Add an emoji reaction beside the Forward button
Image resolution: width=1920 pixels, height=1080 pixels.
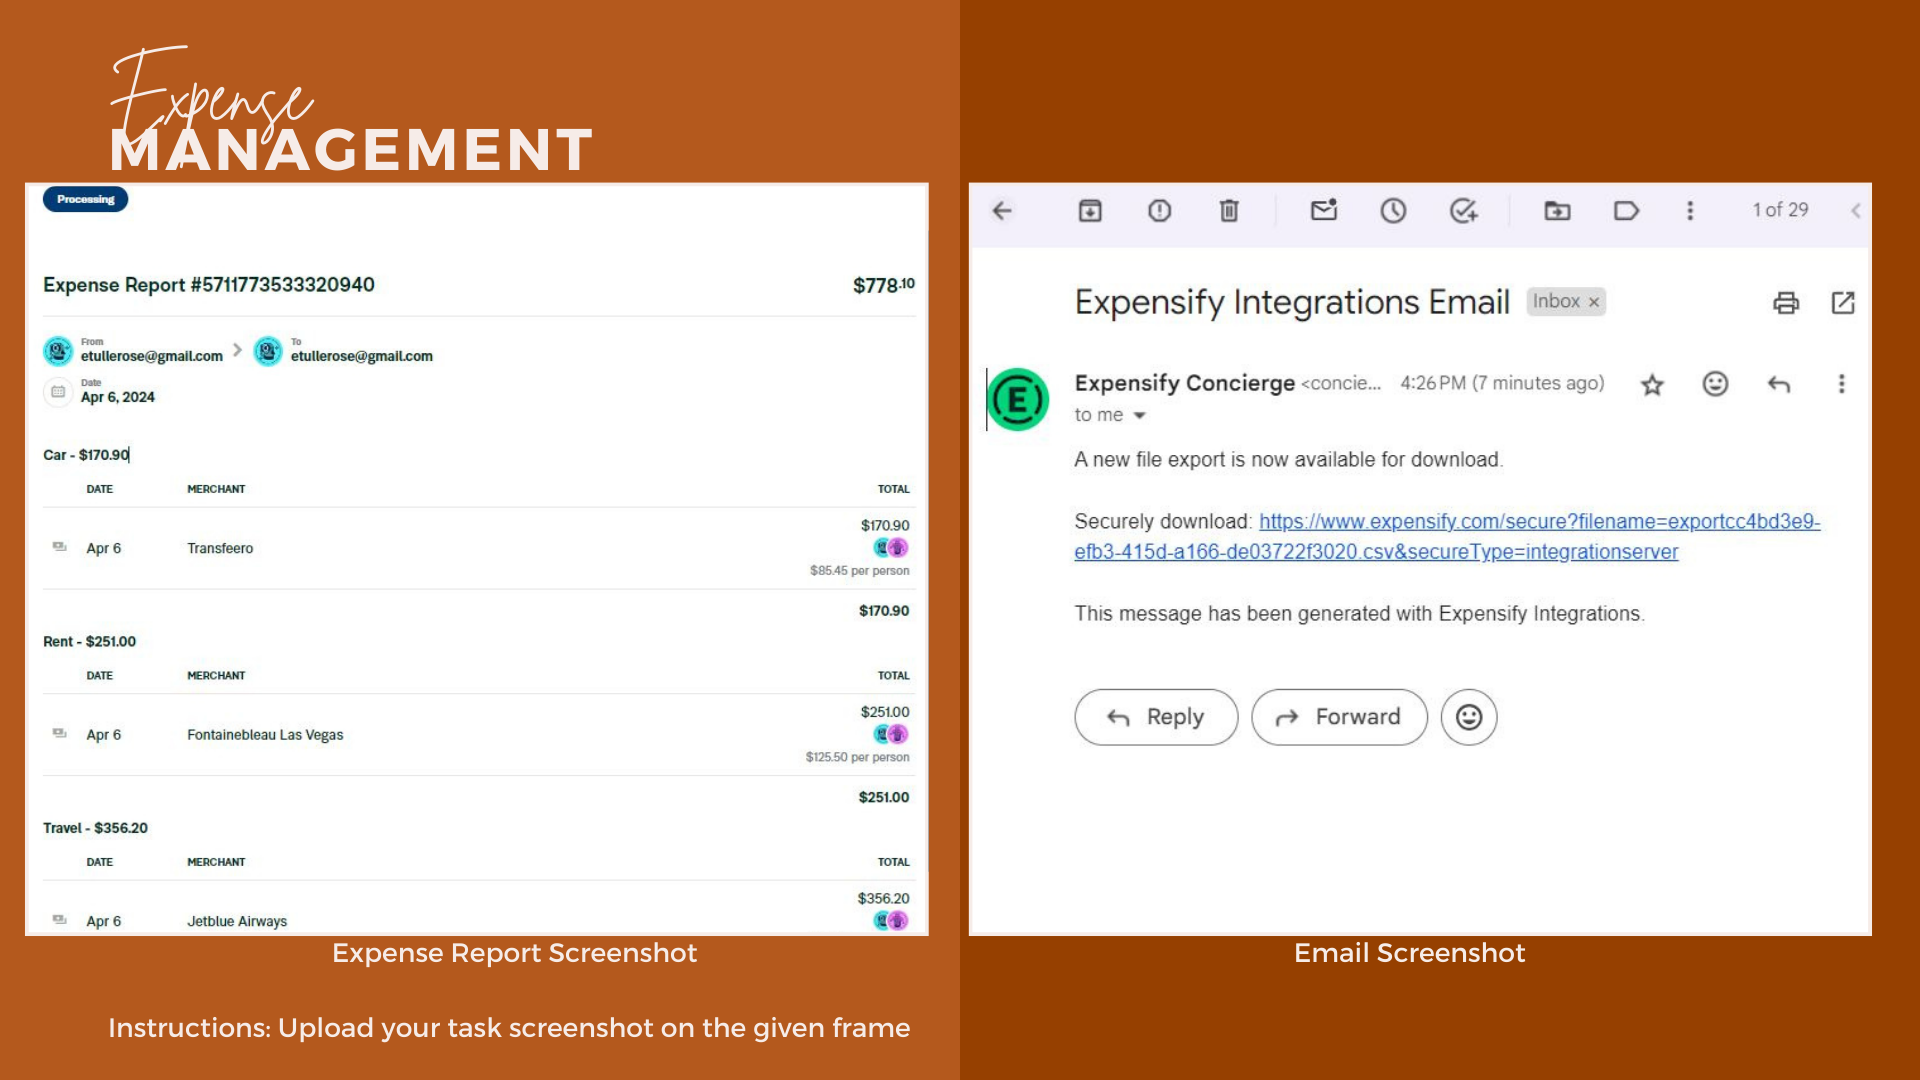pyautogui.click(x=1469, y=717)
